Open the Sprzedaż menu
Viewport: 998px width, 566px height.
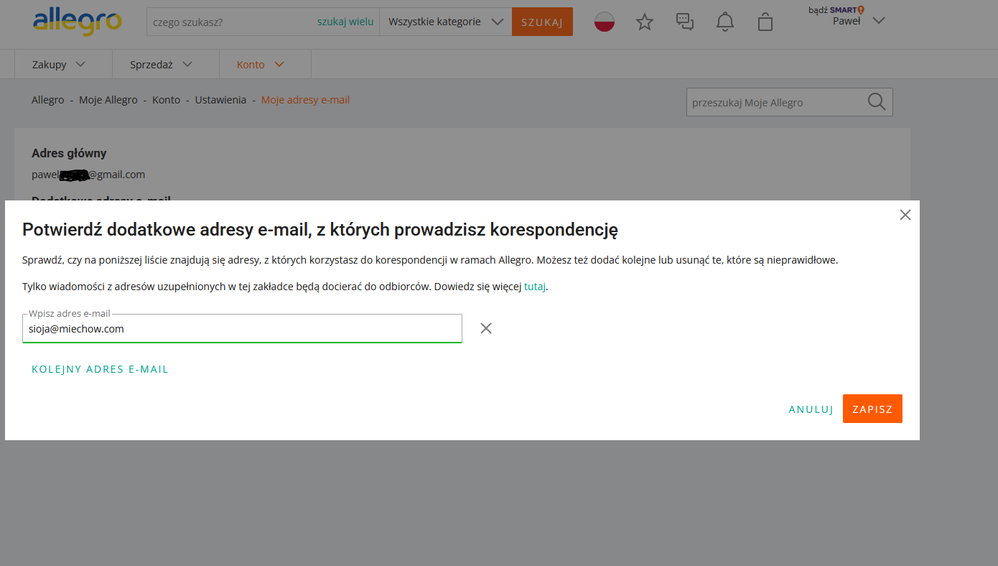[x=160, y=65]
